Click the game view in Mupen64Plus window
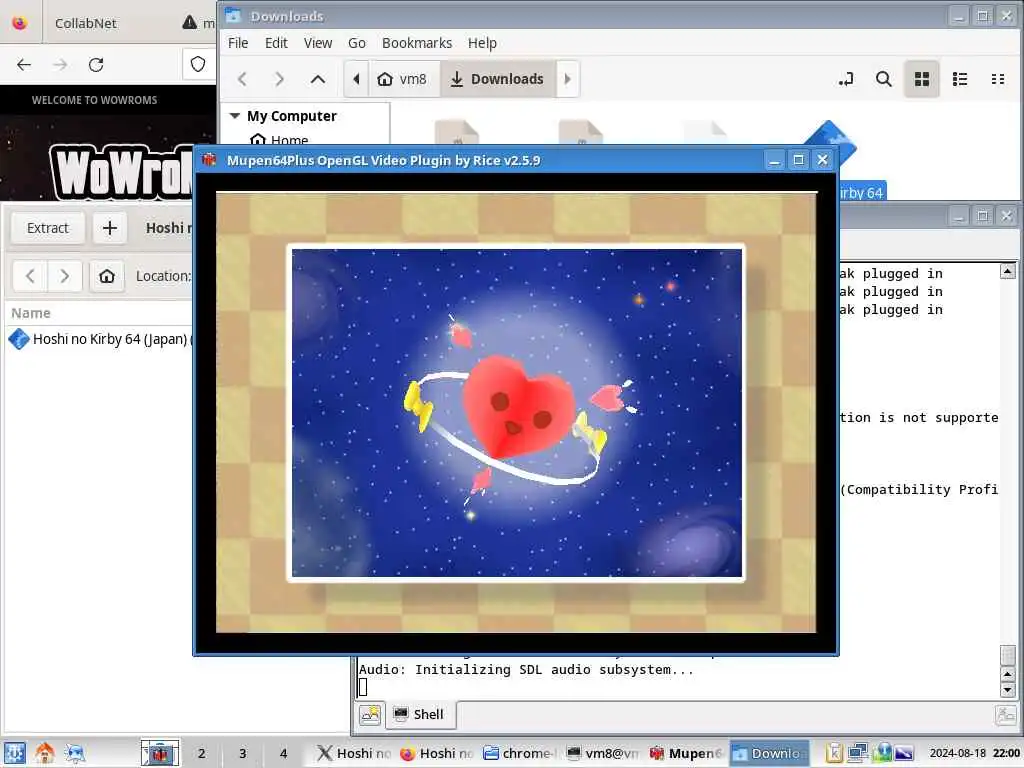 click(x=516, y=412)
